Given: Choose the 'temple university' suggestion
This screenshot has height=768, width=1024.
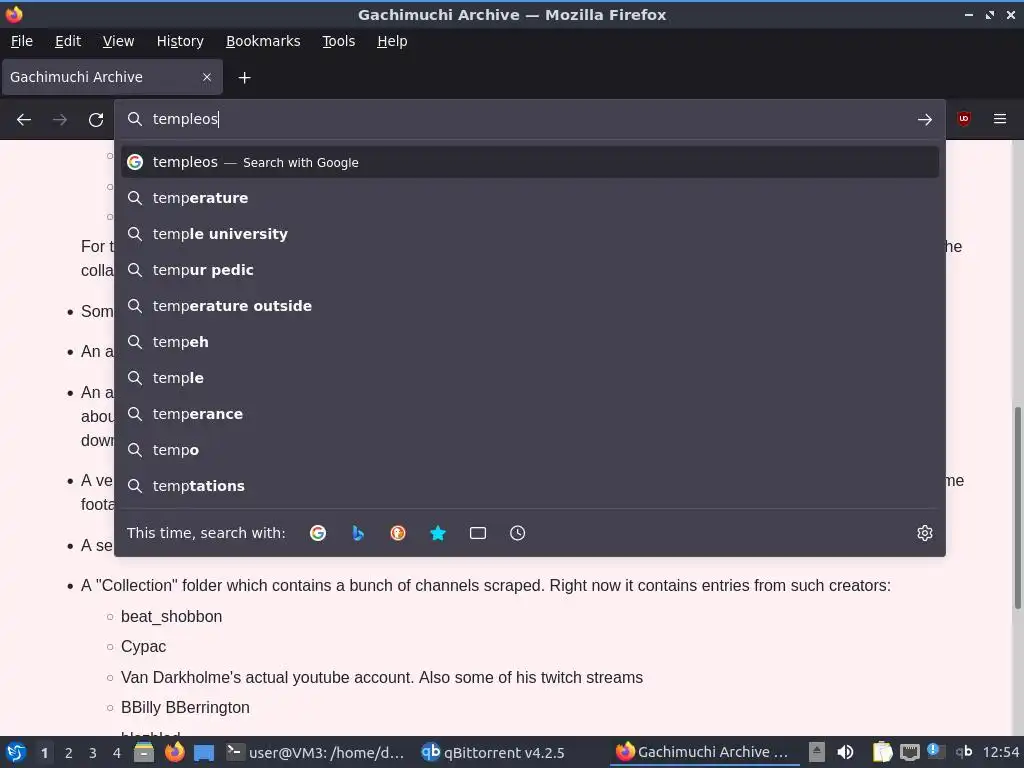Looking at the screenshot, I should (x=530, y=234).
